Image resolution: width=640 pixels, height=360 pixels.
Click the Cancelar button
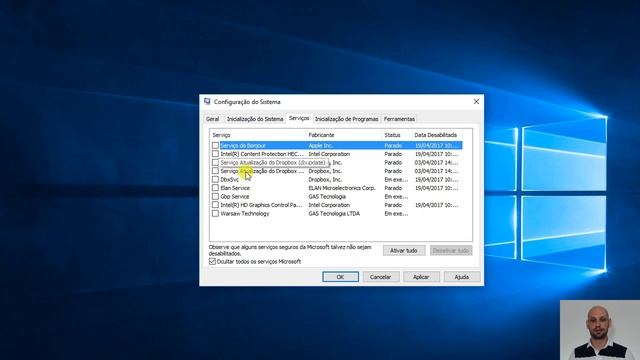pos(380,277)
